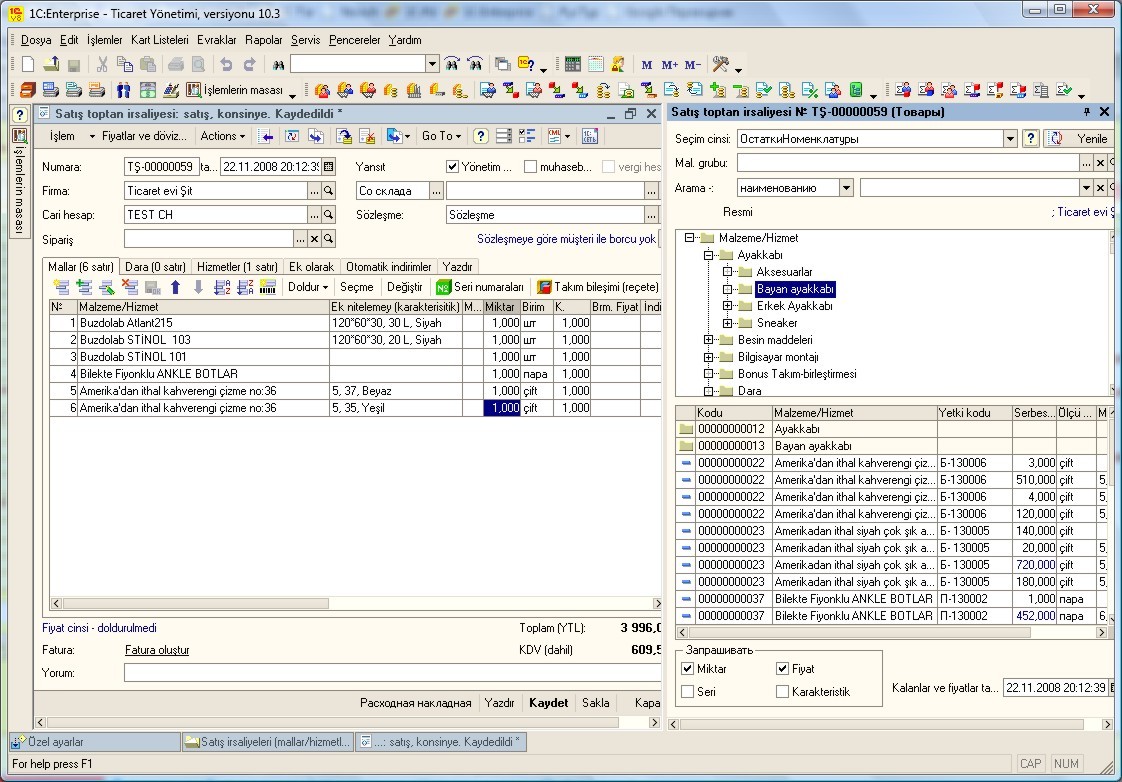Click the Yorum input field
Image resolution: width=1122 pixels, height=782 pixels.
[x=392, y=673]
